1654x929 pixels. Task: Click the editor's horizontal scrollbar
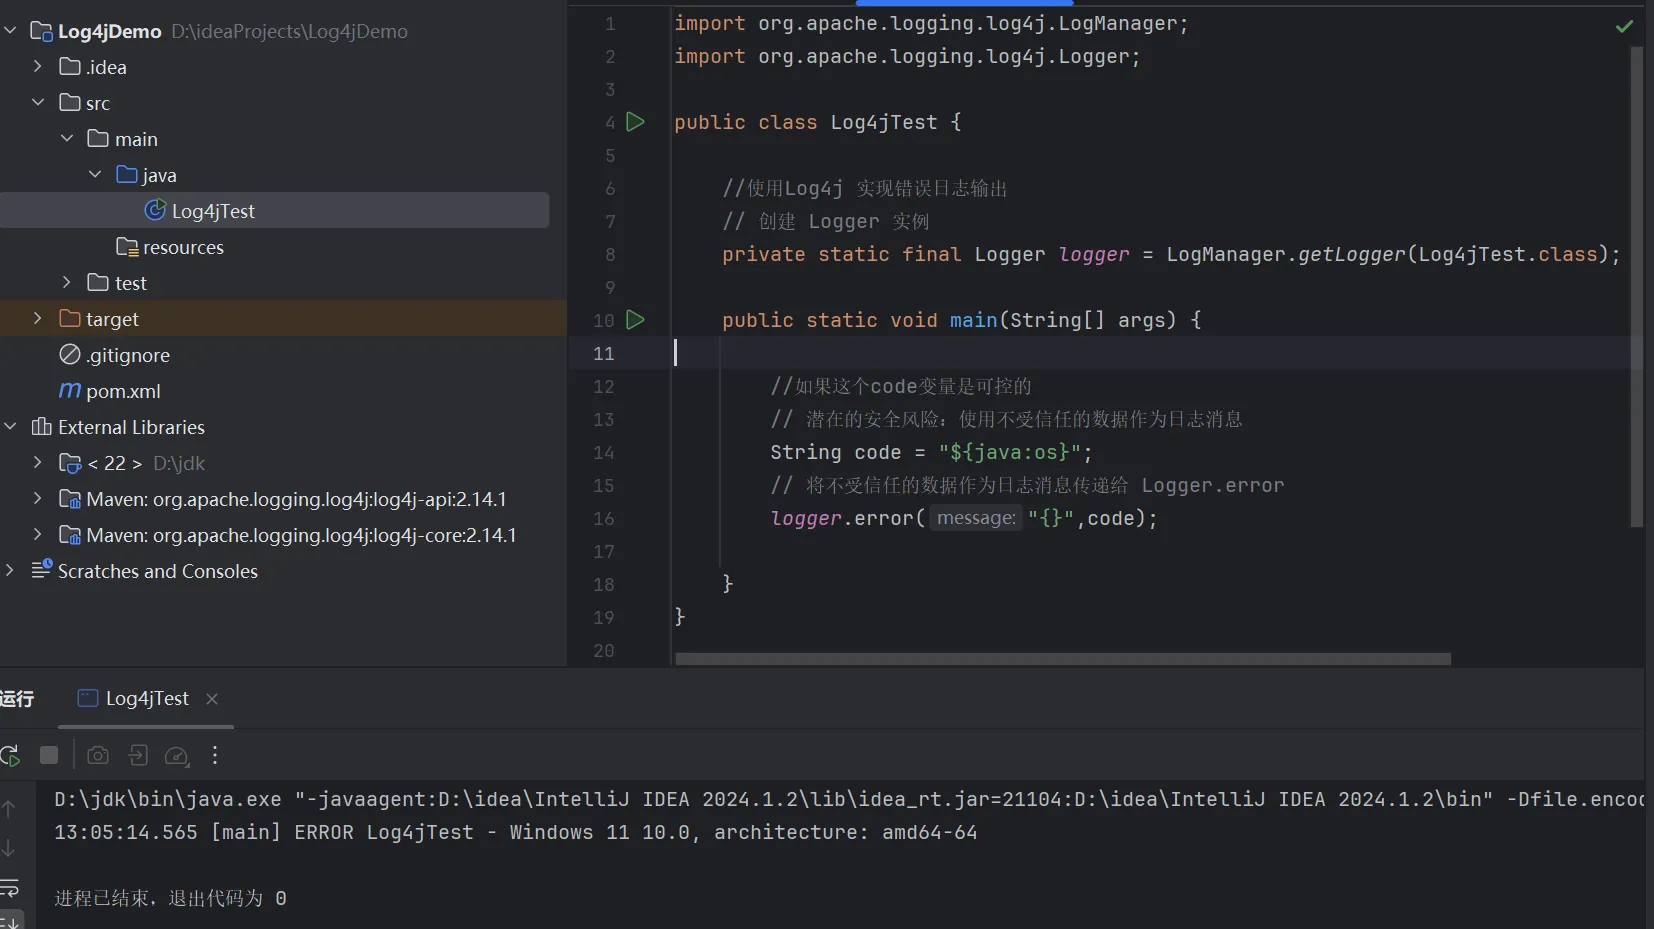[1062, 659]
